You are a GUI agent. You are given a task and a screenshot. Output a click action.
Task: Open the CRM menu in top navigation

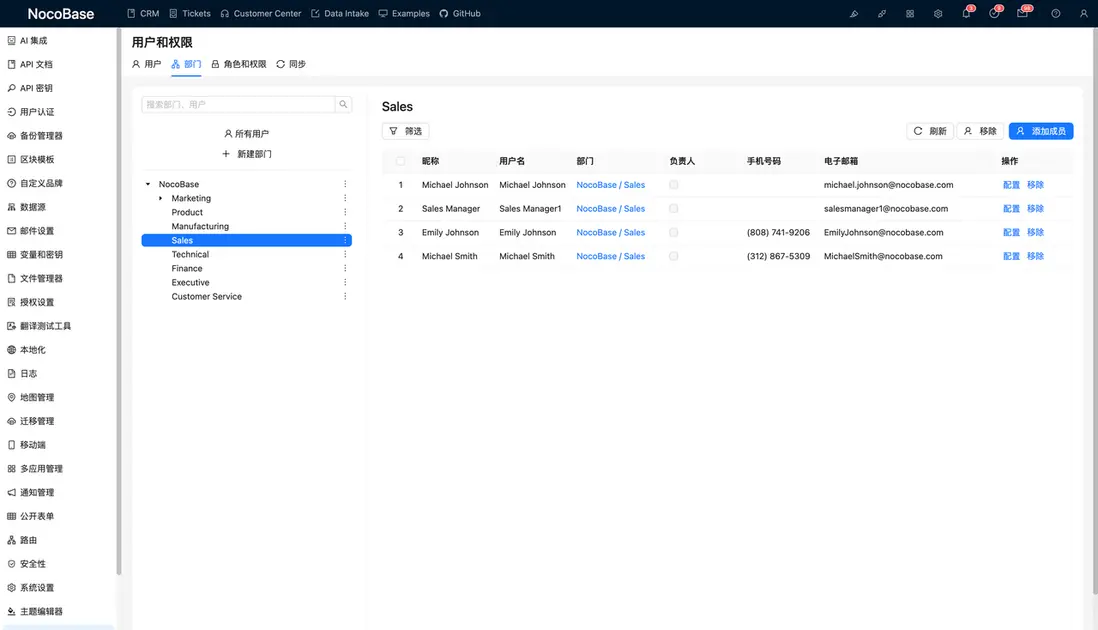pyautogui.click(x=143, y=13)
